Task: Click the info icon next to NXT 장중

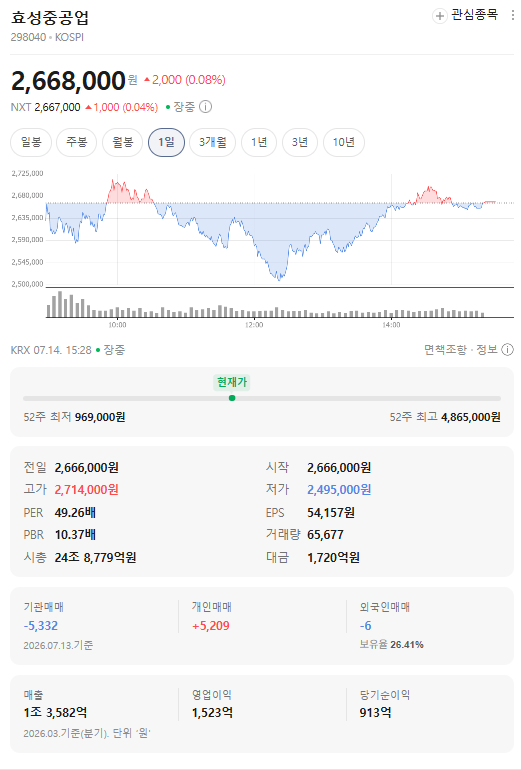Action: 205,107
